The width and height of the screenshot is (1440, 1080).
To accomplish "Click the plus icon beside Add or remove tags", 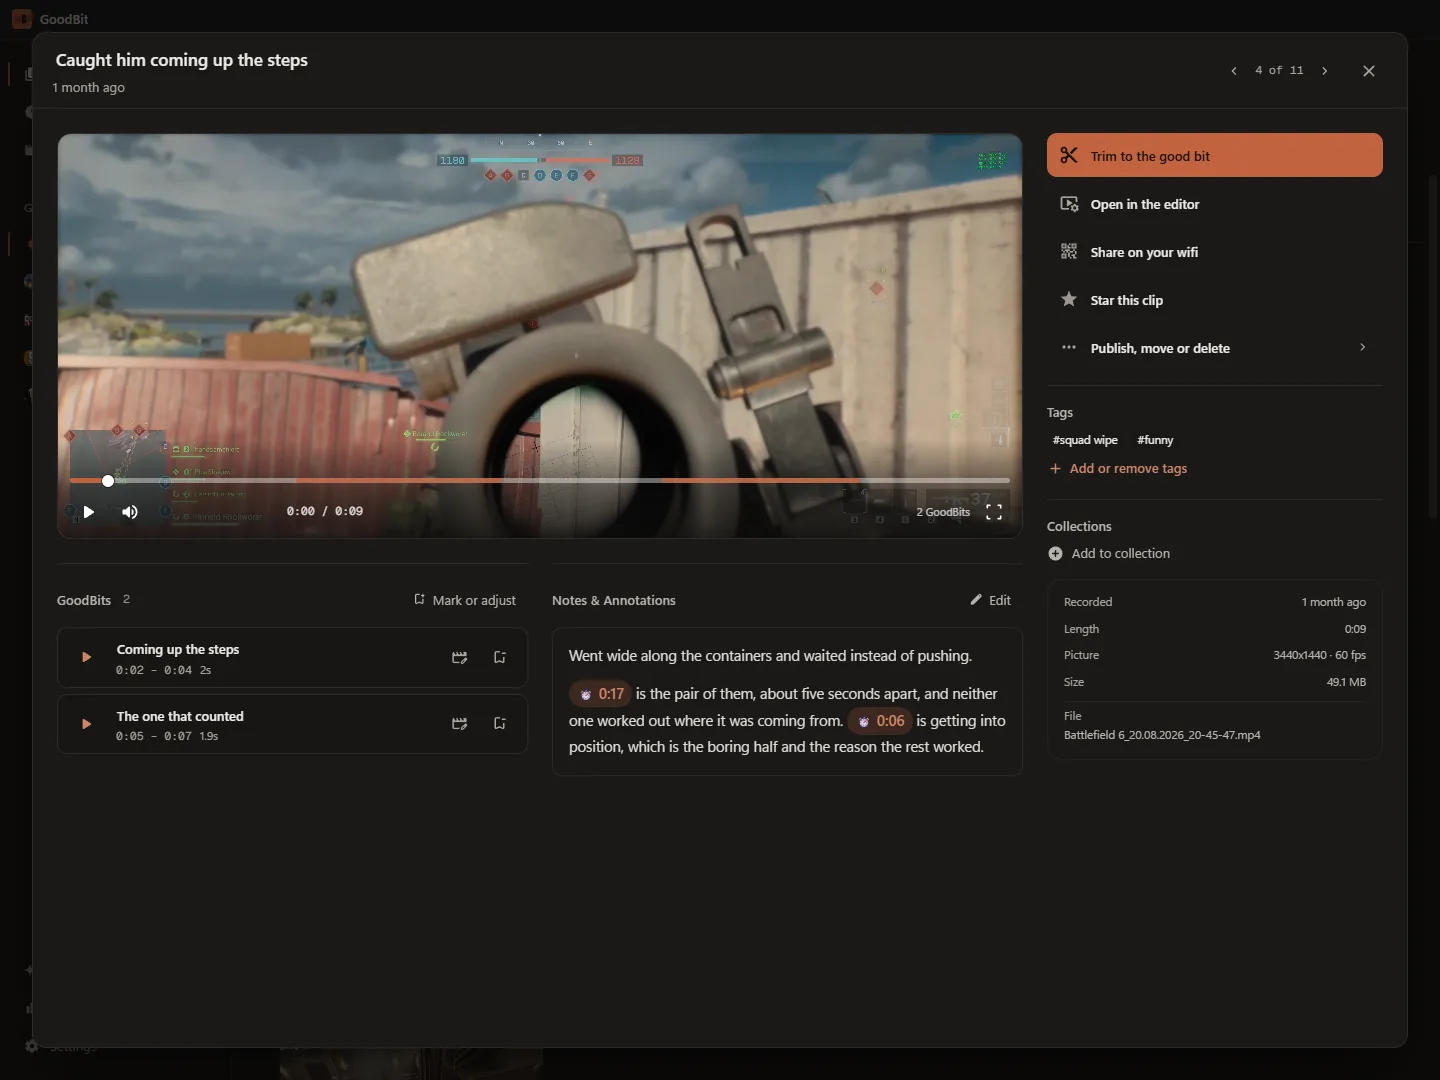I will tap(1055, 468).
